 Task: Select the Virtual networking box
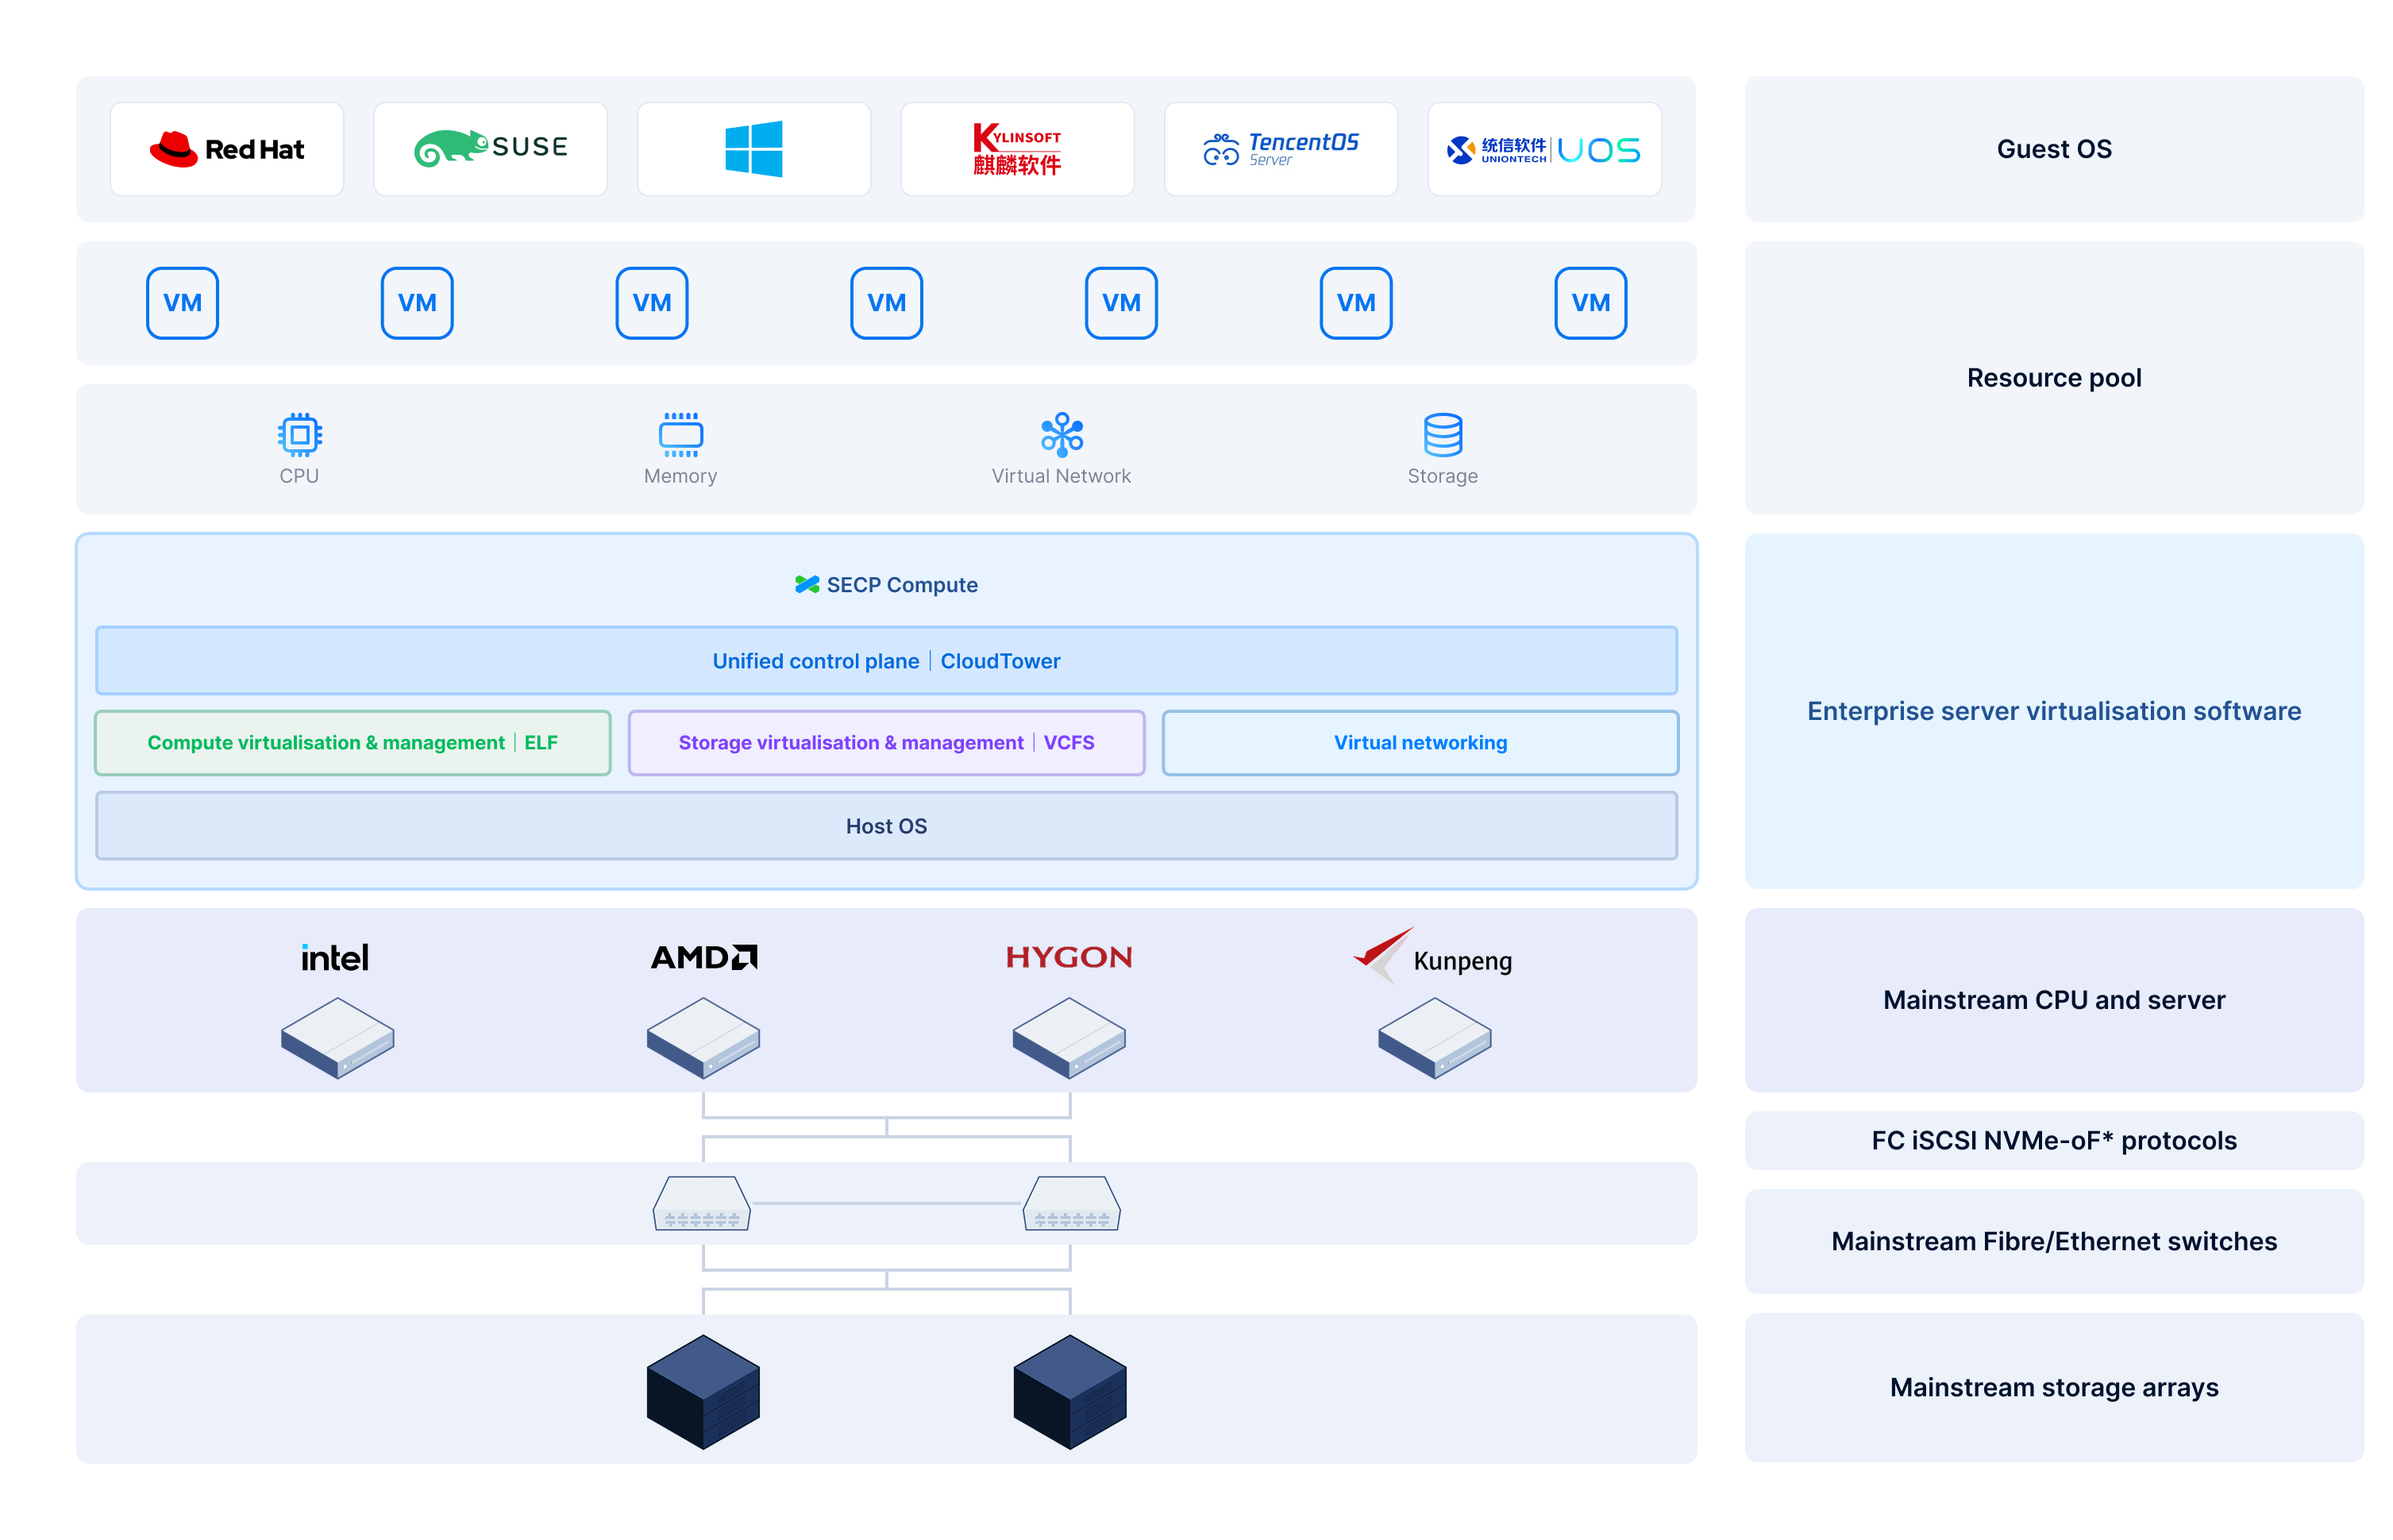1420,742
